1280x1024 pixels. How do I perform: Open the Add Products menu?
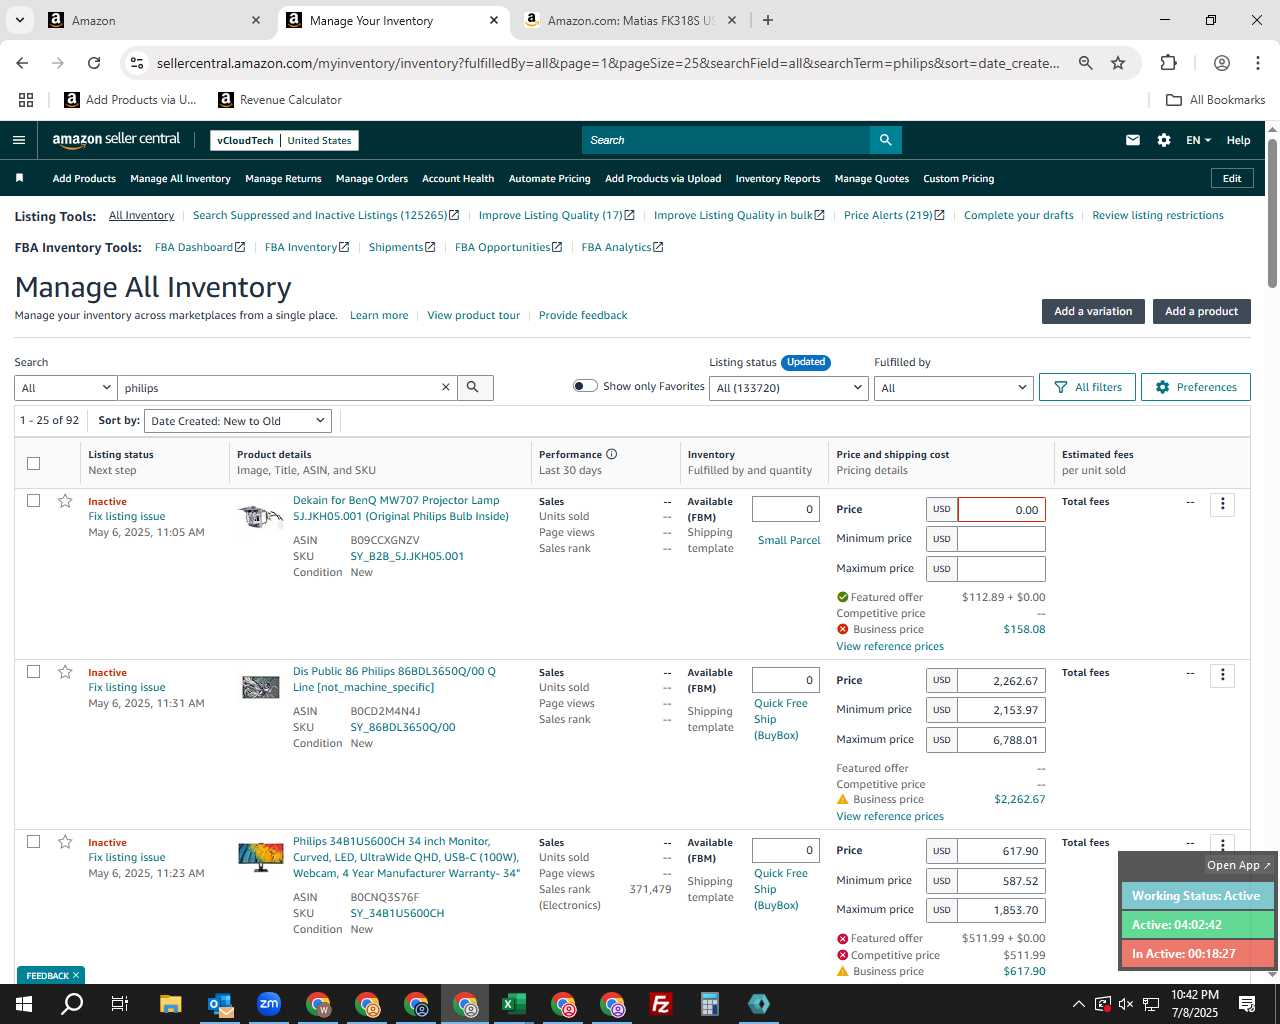[x=84, y=178]
